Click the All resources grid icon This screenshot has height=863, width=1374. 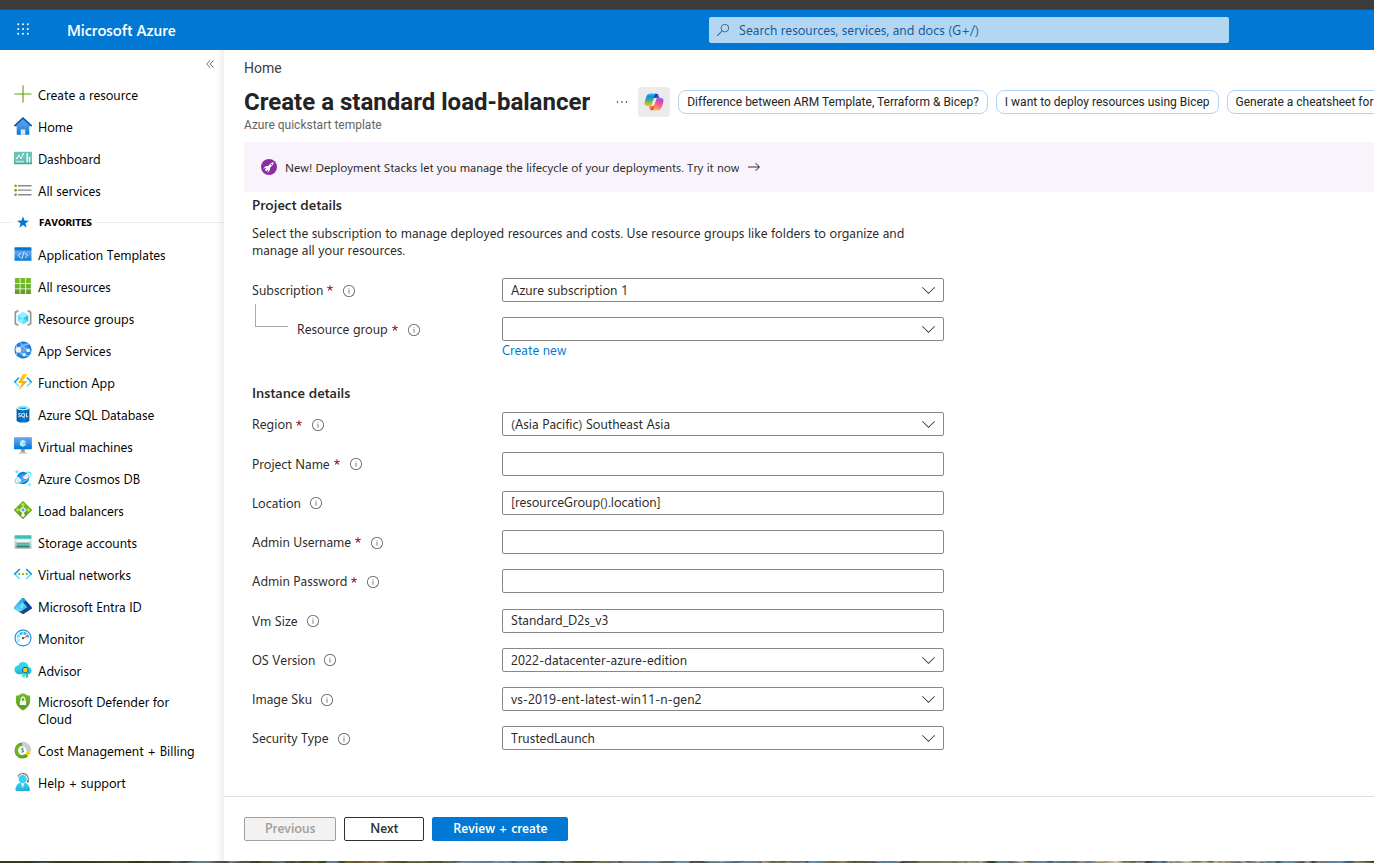pos(22,287)
